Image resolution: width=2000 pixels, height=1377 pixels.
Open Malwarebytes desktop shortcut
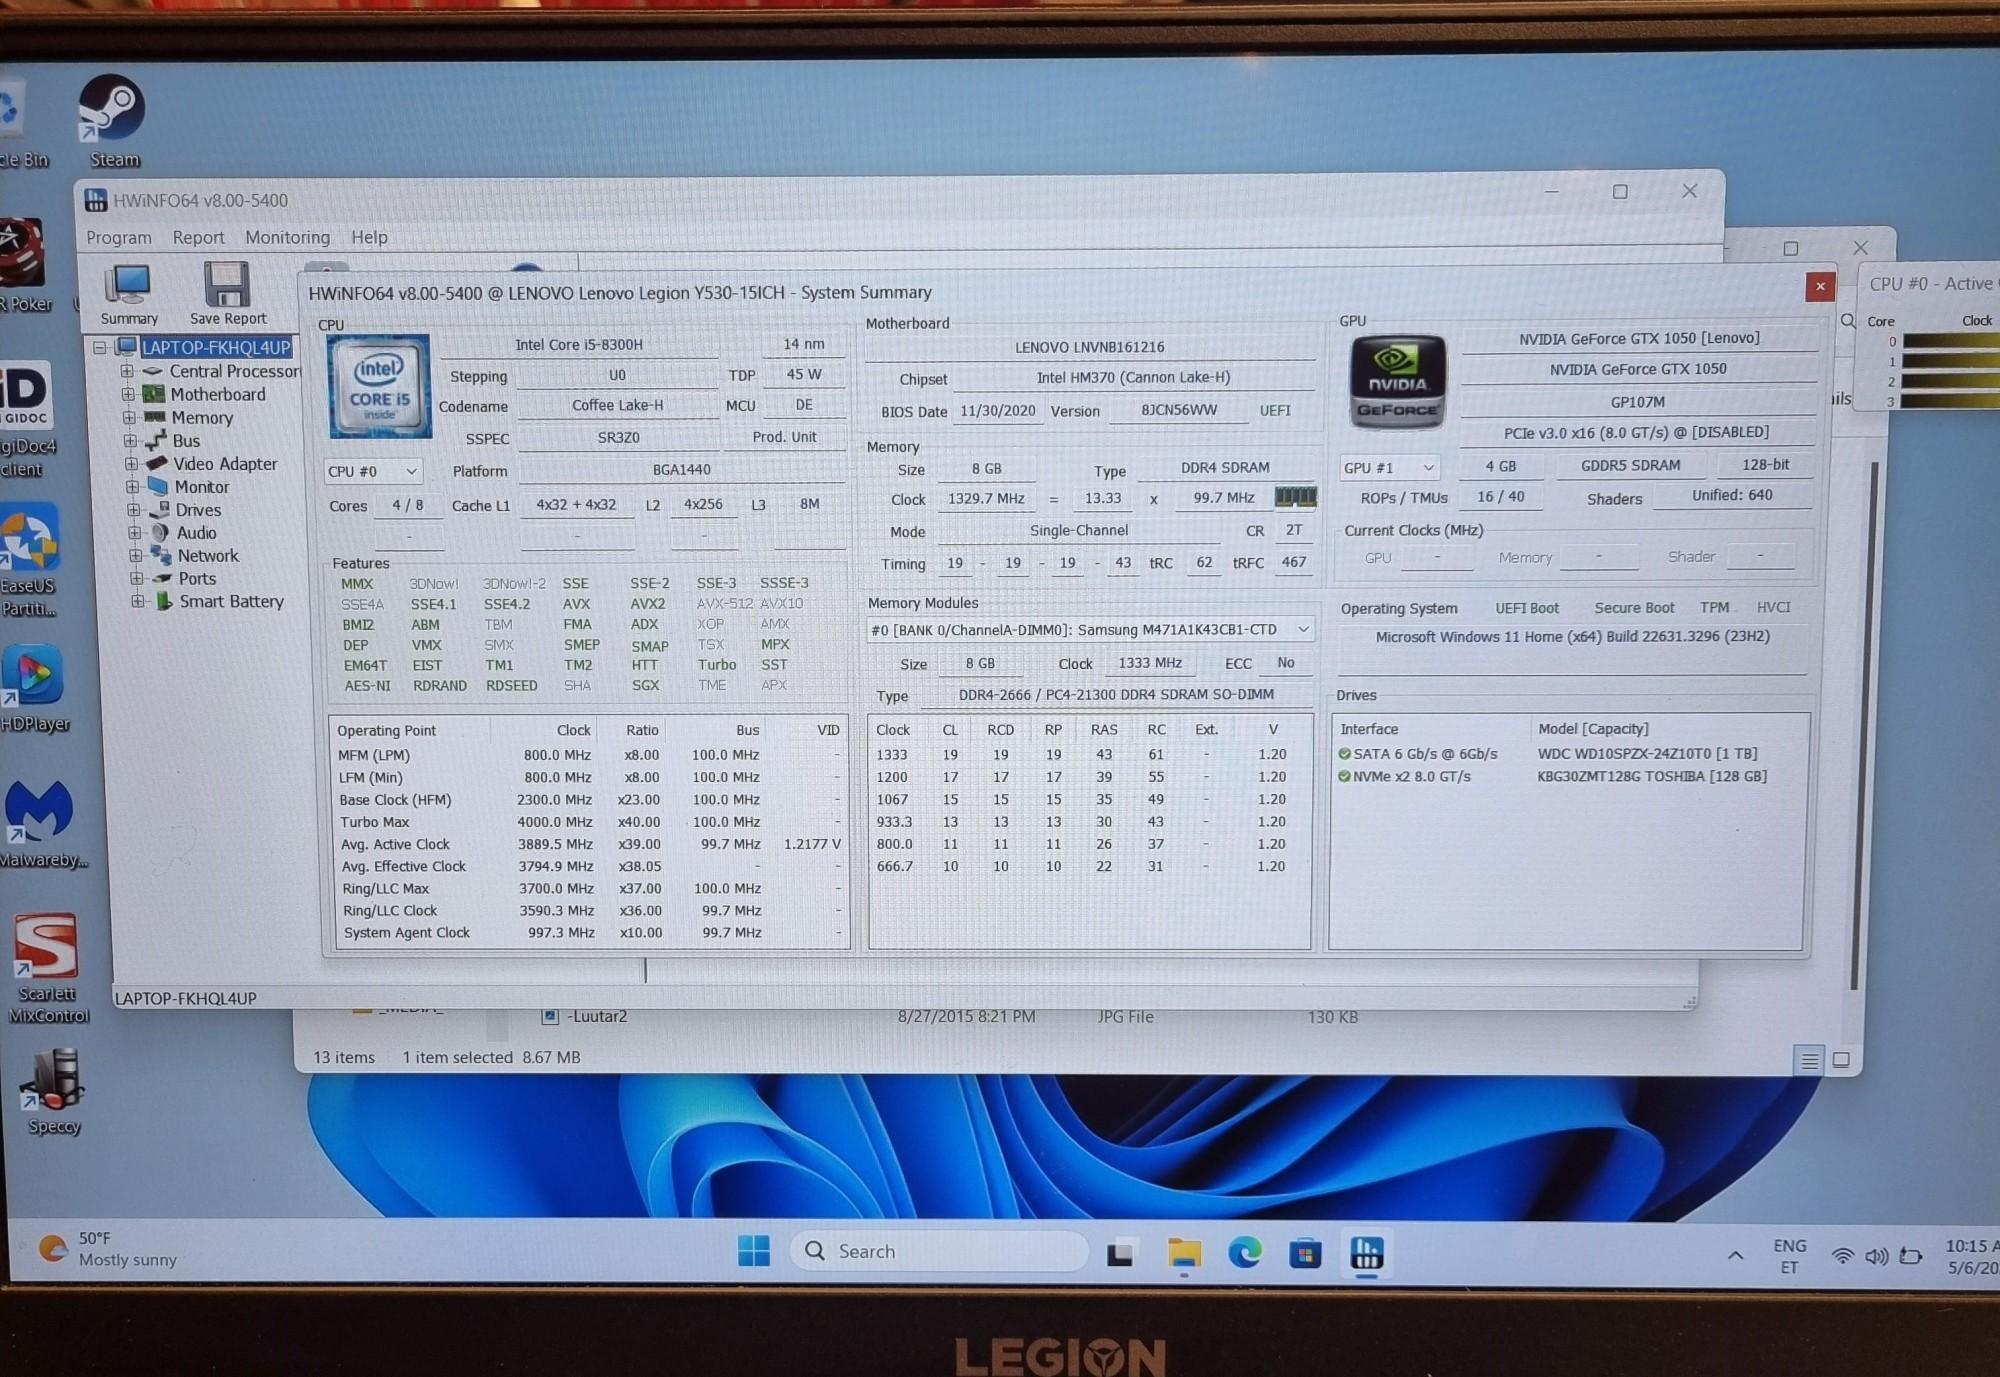(x=41, y=824)
